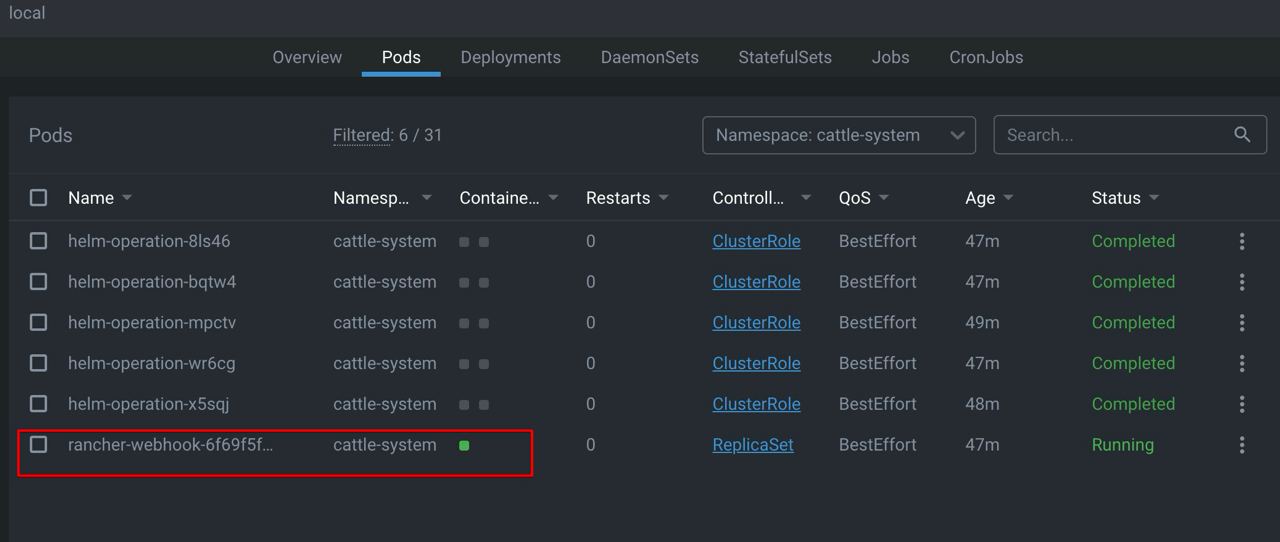
Task: Switch to the Deployments tab
Action: tap(510, 57)
